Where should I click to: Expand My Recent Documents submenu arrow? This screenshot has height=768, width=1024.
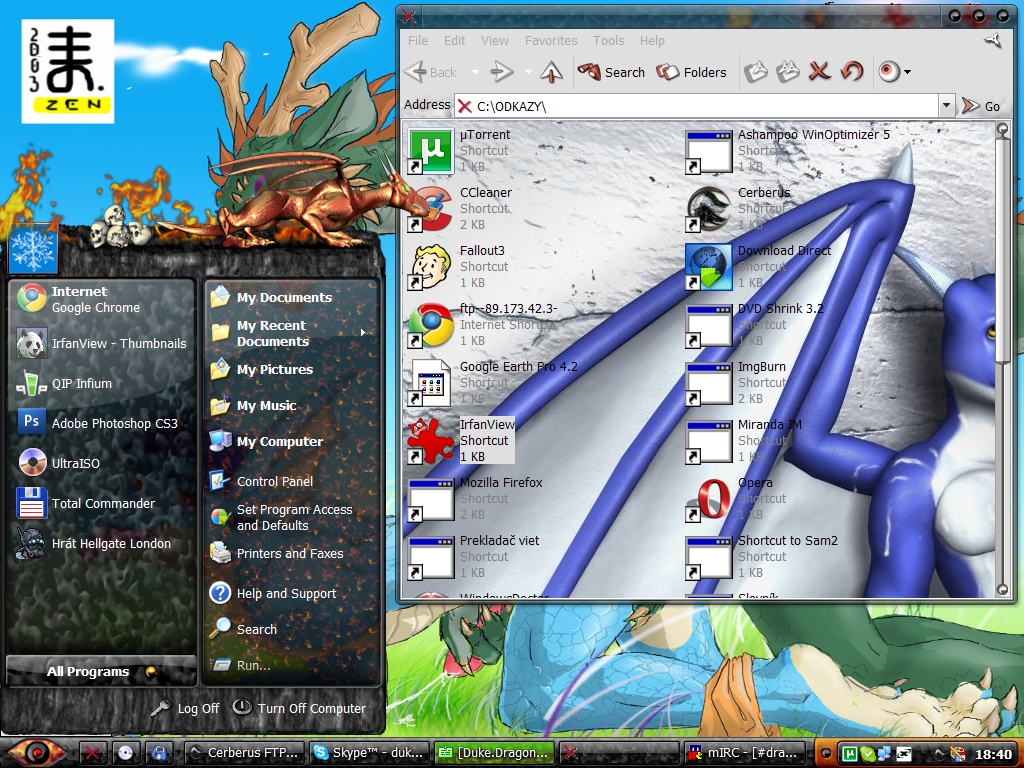point(363,333)
